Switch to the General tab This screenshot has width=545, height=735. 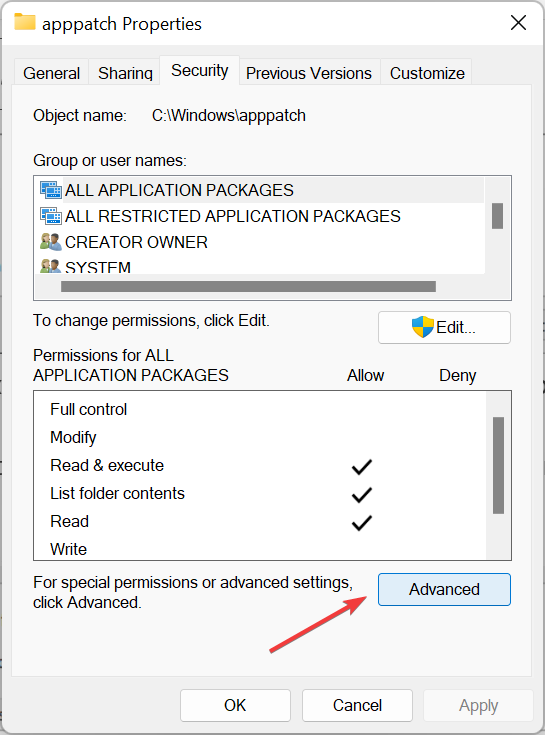pos(52,73)
